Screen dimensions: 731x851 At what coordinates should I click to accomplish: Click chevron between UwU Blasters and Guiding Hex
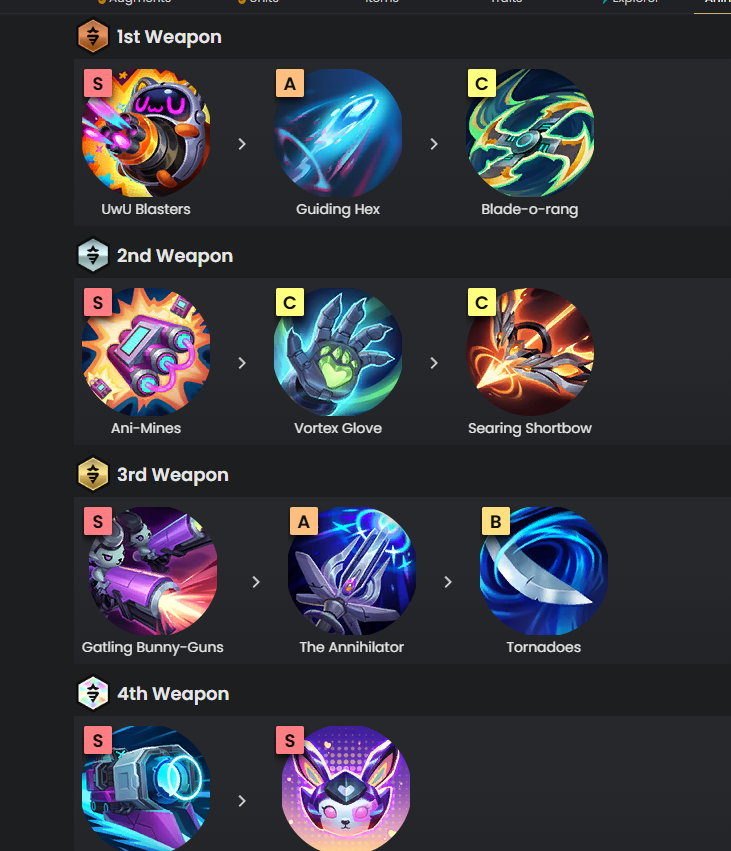pos(242,144)
